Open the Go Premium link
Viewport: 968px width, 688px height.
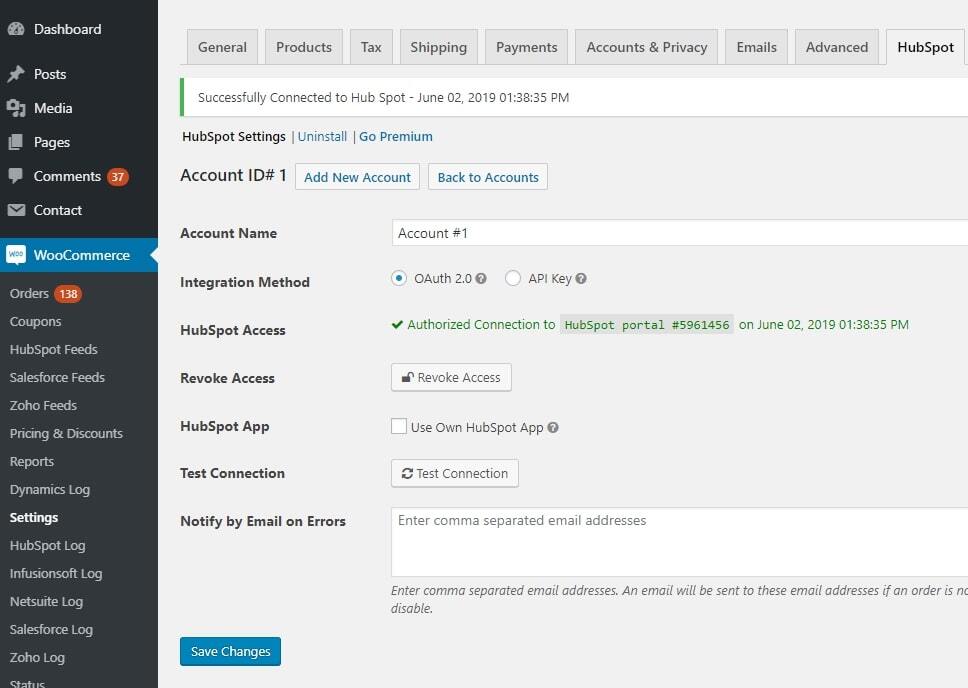tap(396, 136)
